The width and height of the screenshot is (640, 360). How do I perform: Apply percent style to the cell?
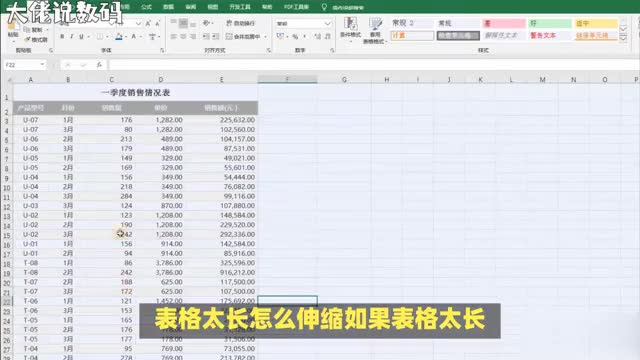[x=295, y=37]
